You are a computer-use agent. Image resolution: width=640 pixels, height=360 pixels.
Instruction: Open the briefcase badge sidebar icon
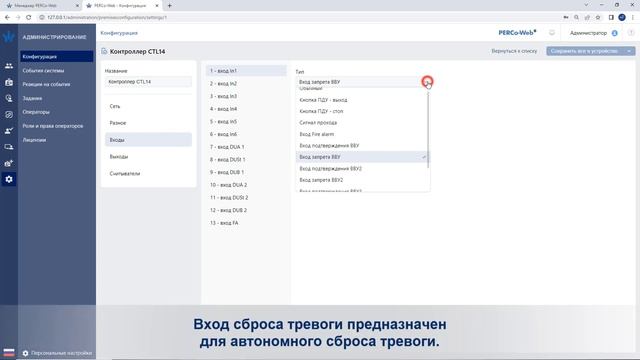[9, 82]
